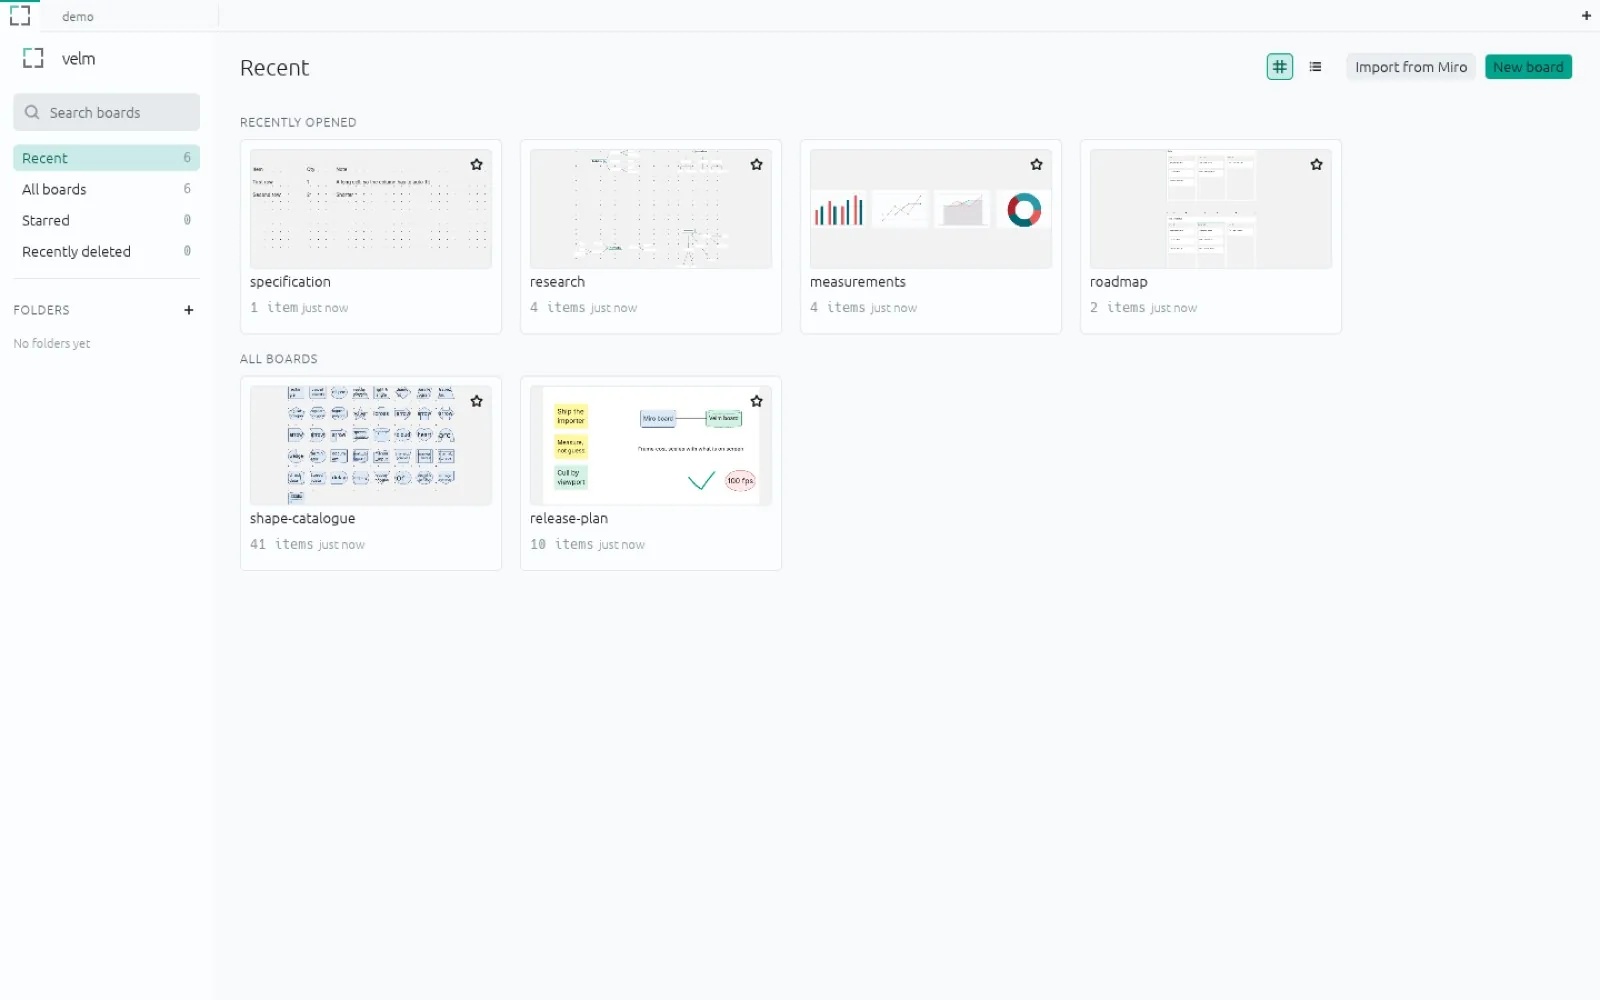The width and height of the screenshot is (1600, 1000).
Task: Click the 'shape-catalogue' board title
Action: click(303, 518)
